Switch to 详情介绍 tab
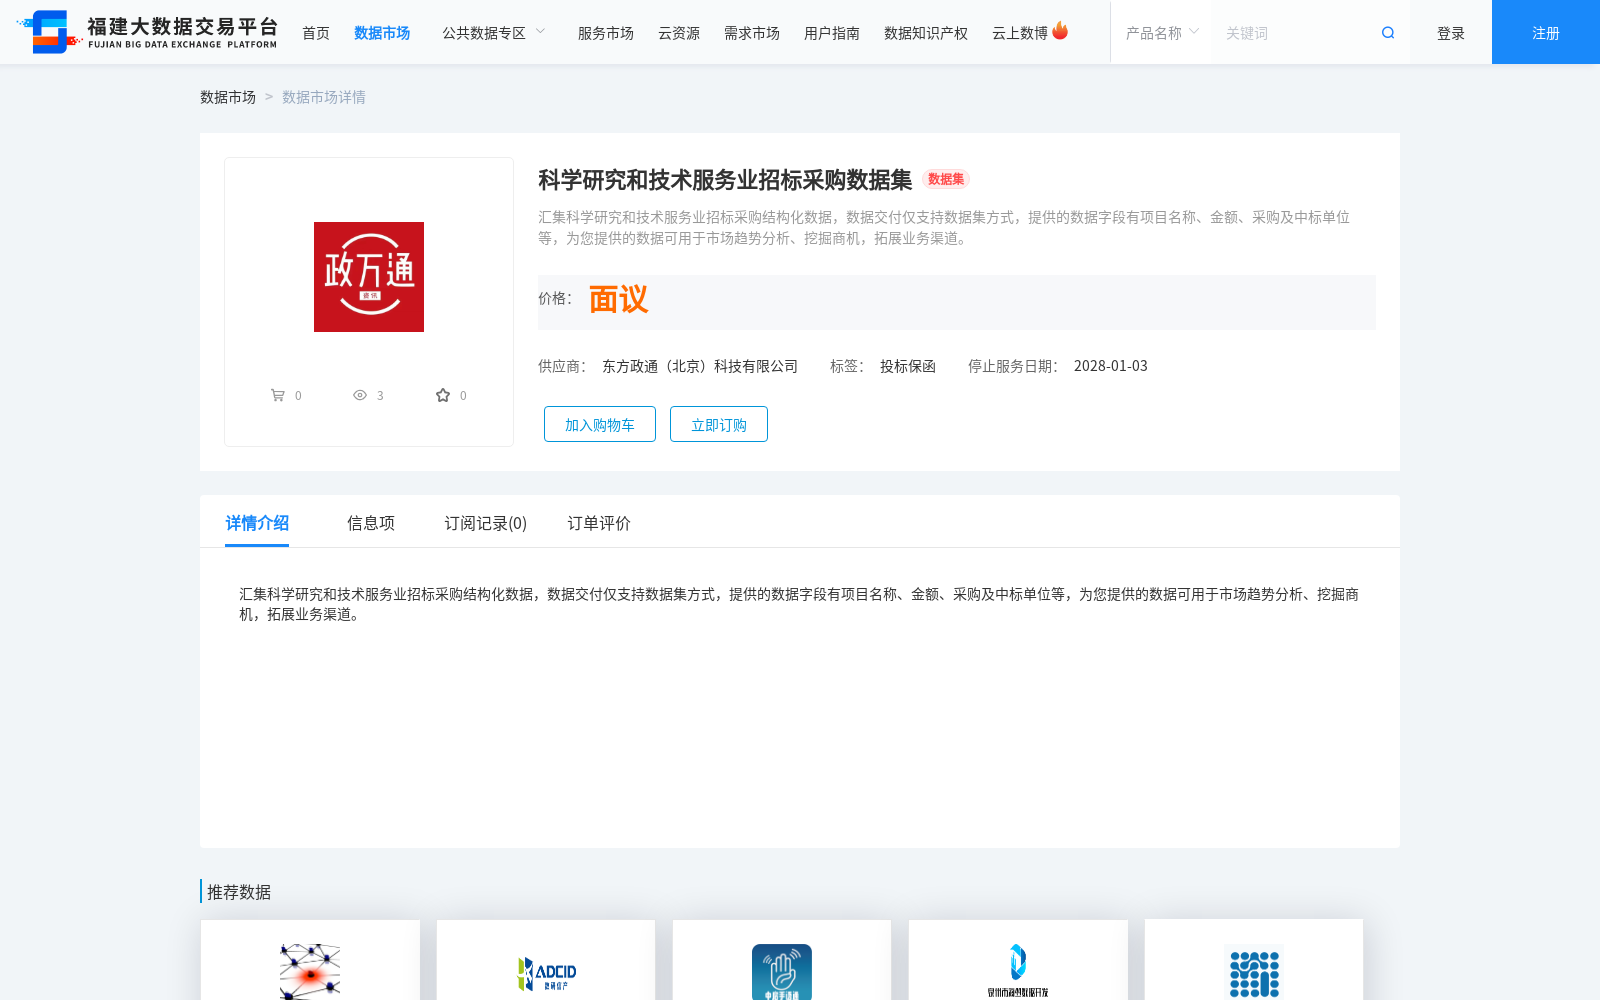Viewport: 1600px width, 1000px height. pyautogui.click(x=257, y=523)
